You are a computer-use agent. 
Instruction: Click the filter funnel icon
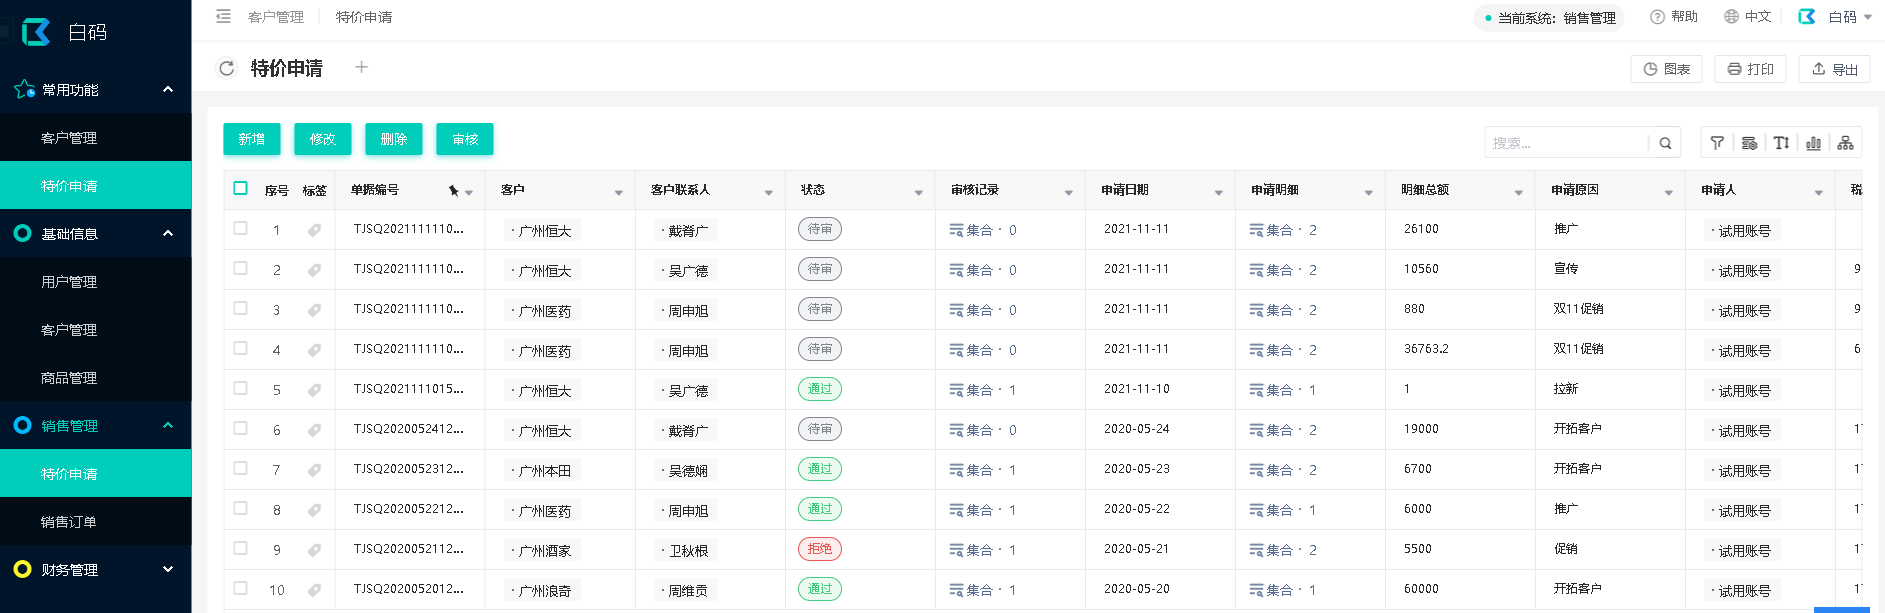[1717, 143]
